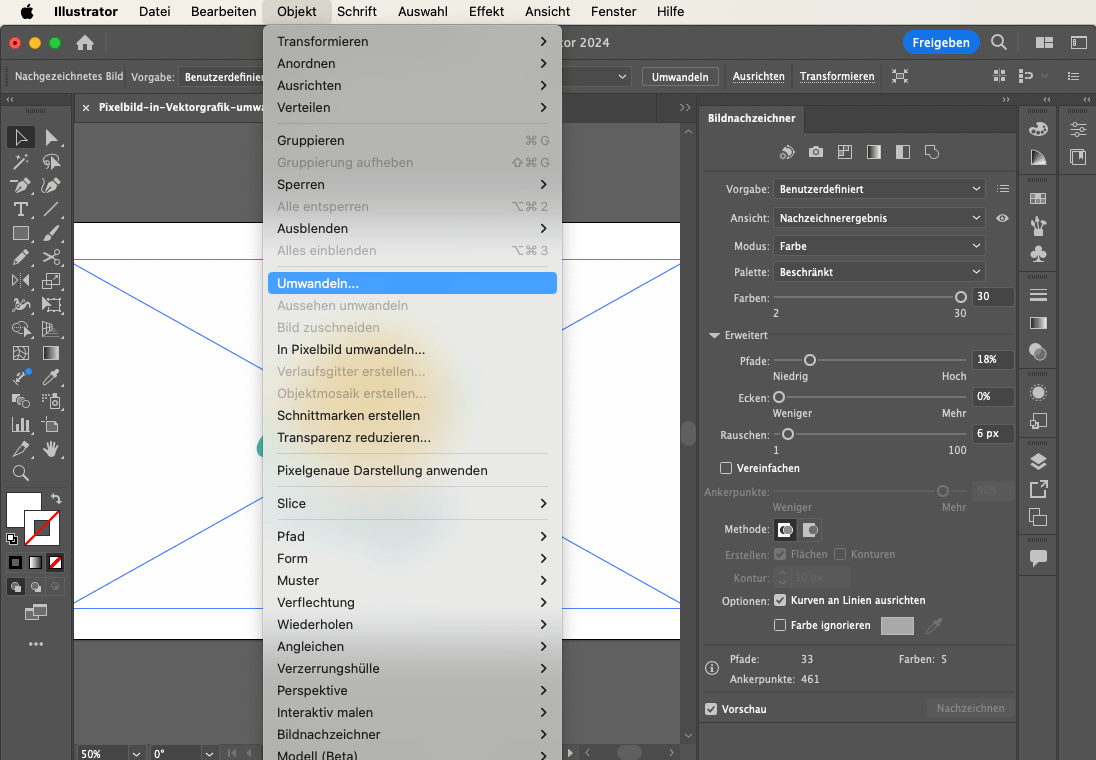Screen dimensions: 1096x760
Task: Open the Modus dropdown set to Farbe
Action: tap(879, 246)
